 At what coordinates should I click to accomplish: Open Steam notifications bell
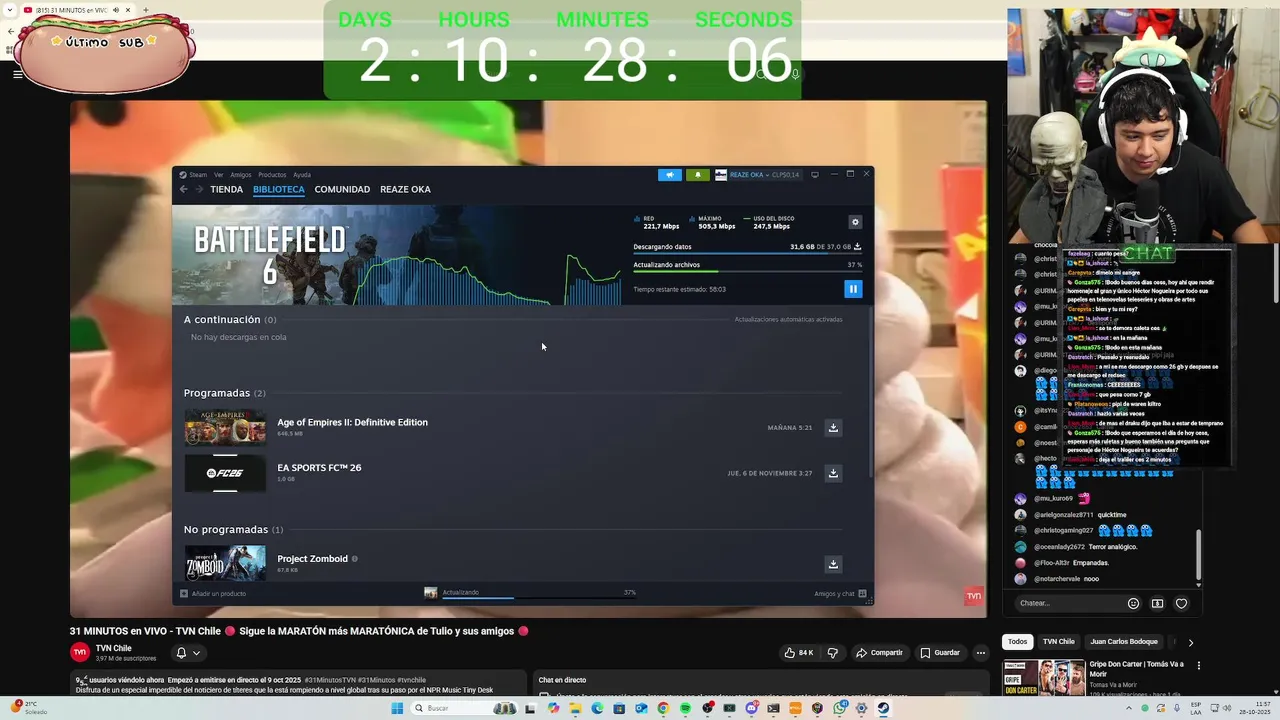(x=697, y=175)
